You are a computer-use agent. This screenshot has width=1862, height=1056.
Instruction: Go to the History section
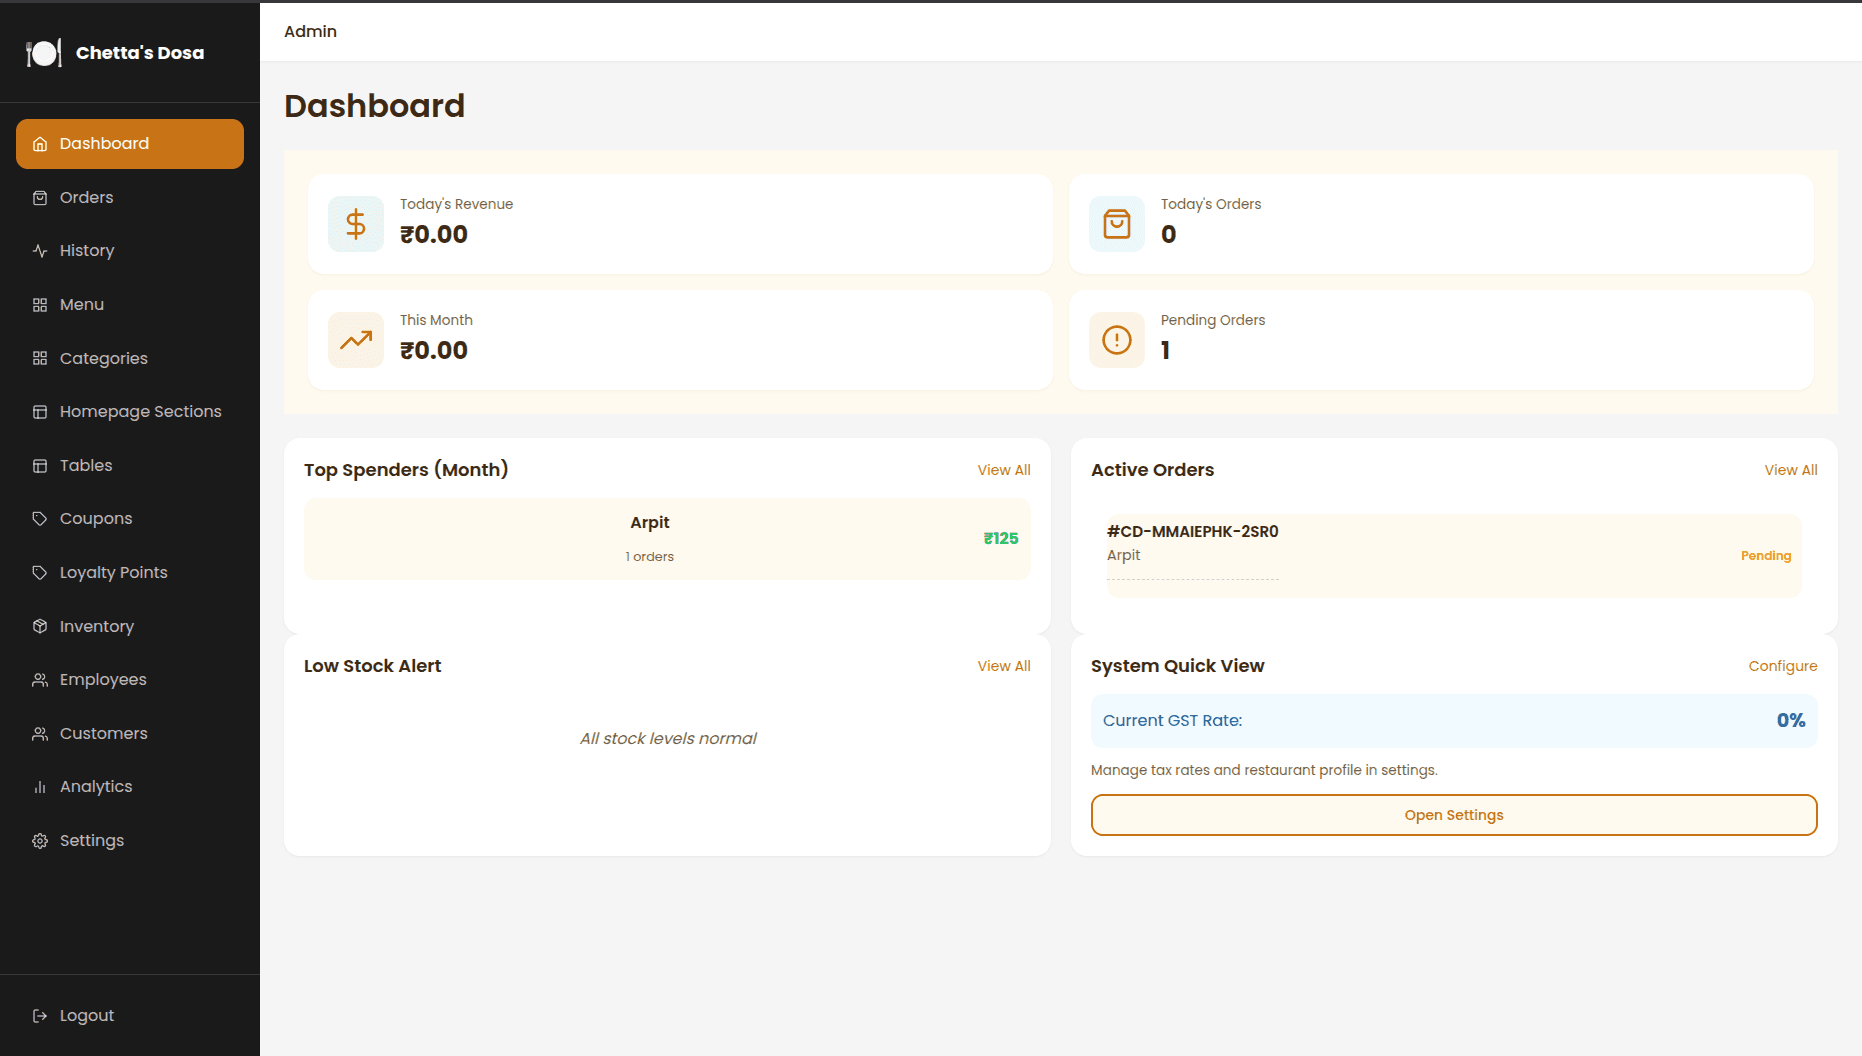click(x=86, y=251)
